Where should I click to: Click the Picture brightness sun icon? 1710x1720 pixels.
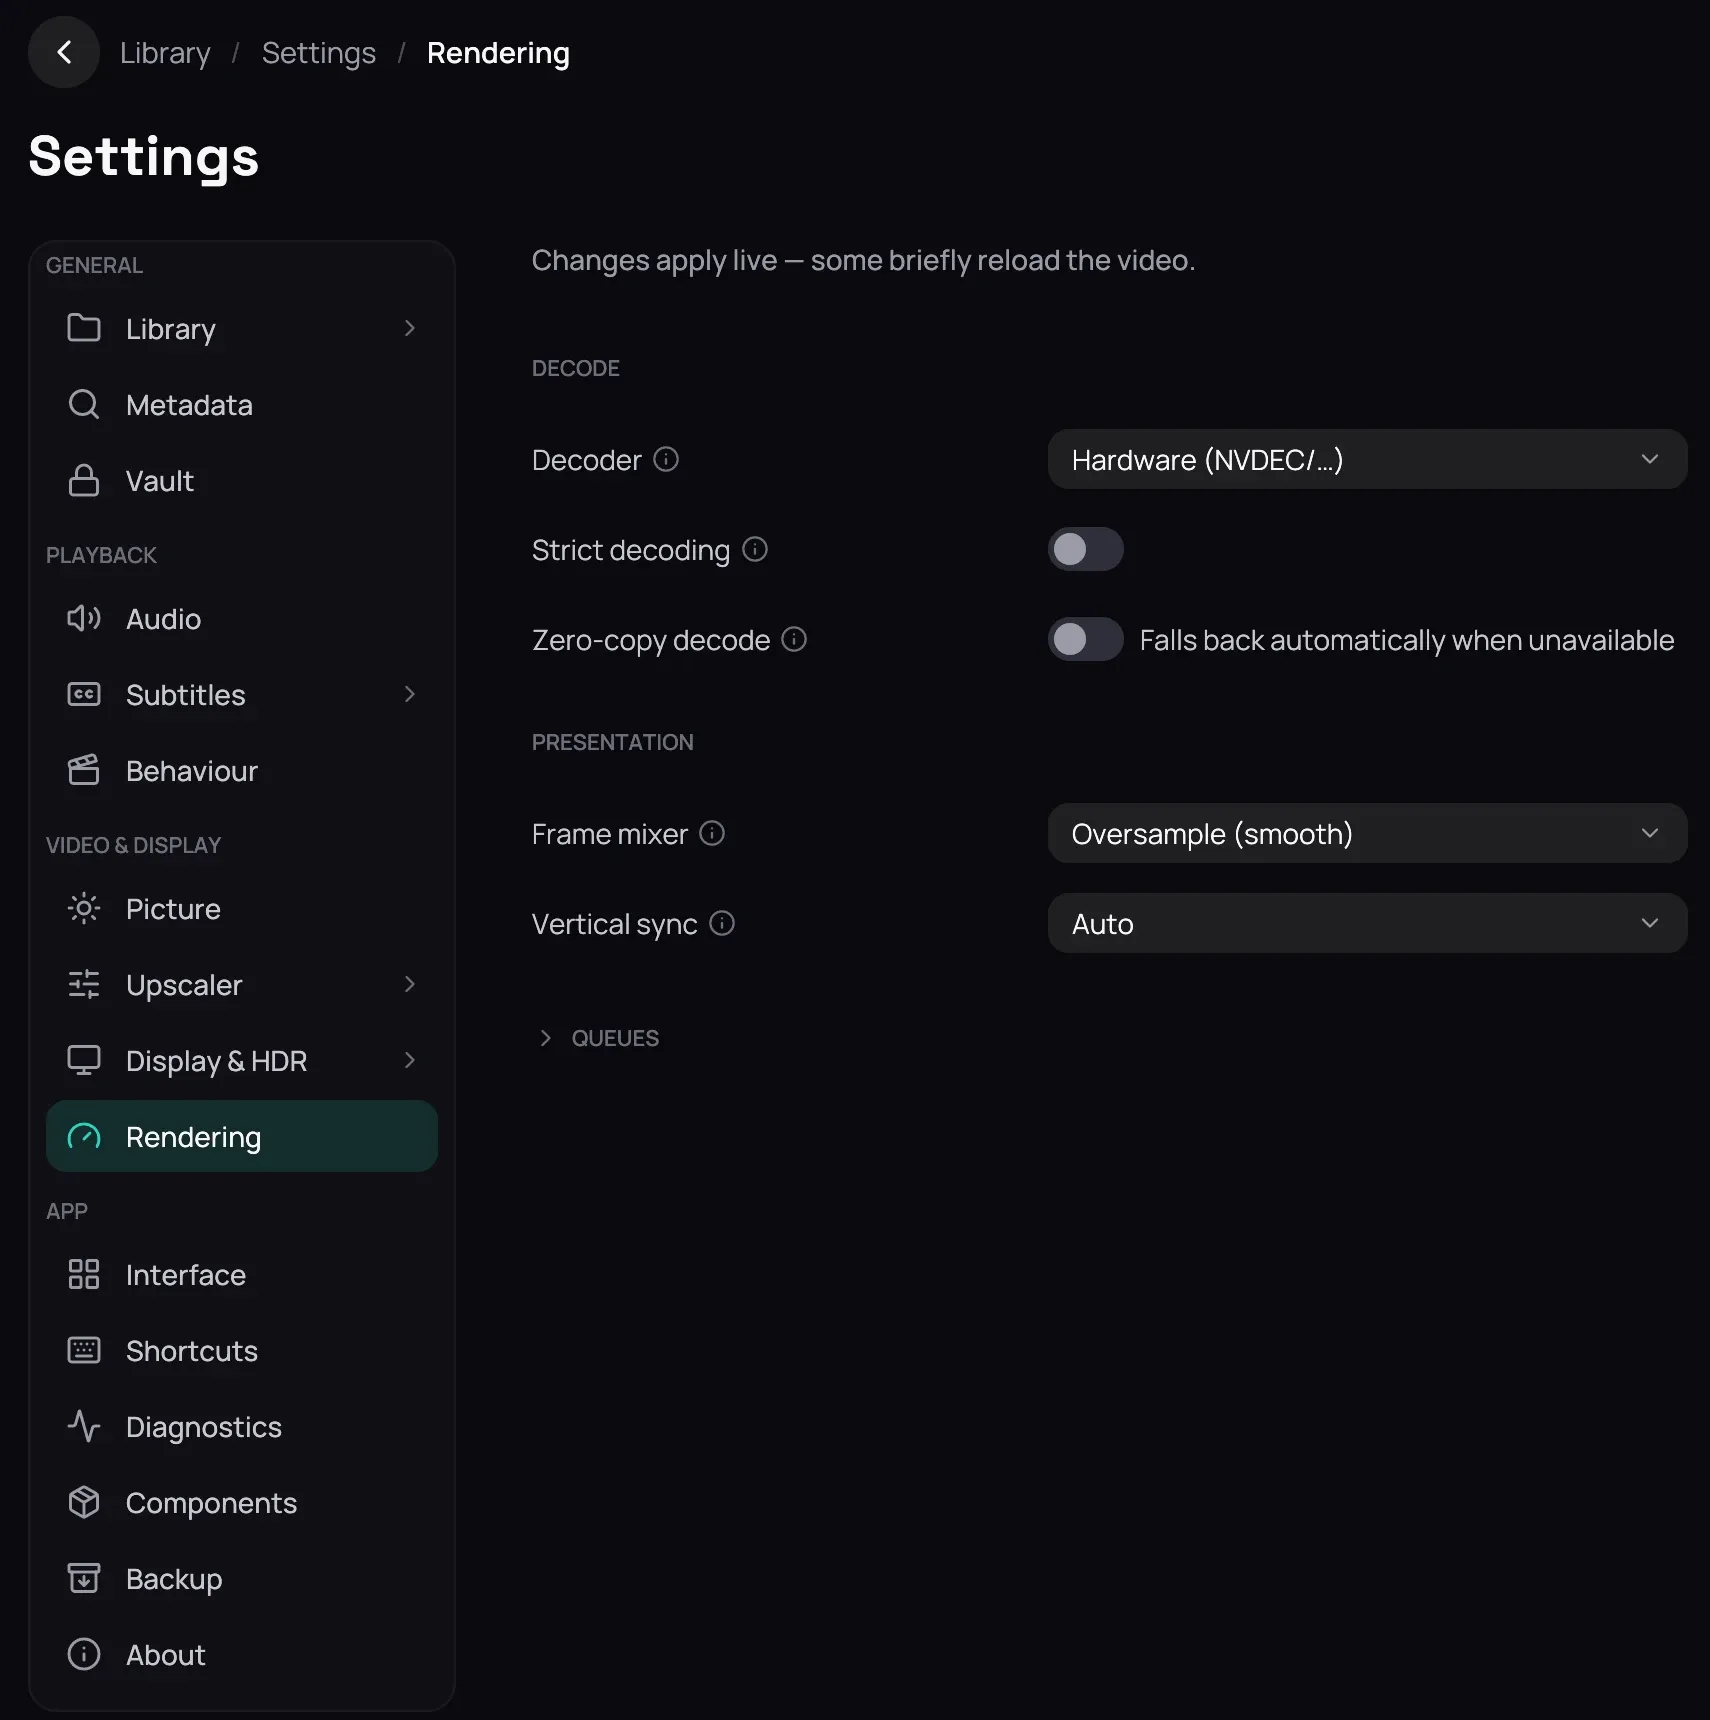(x=84, y=908)
